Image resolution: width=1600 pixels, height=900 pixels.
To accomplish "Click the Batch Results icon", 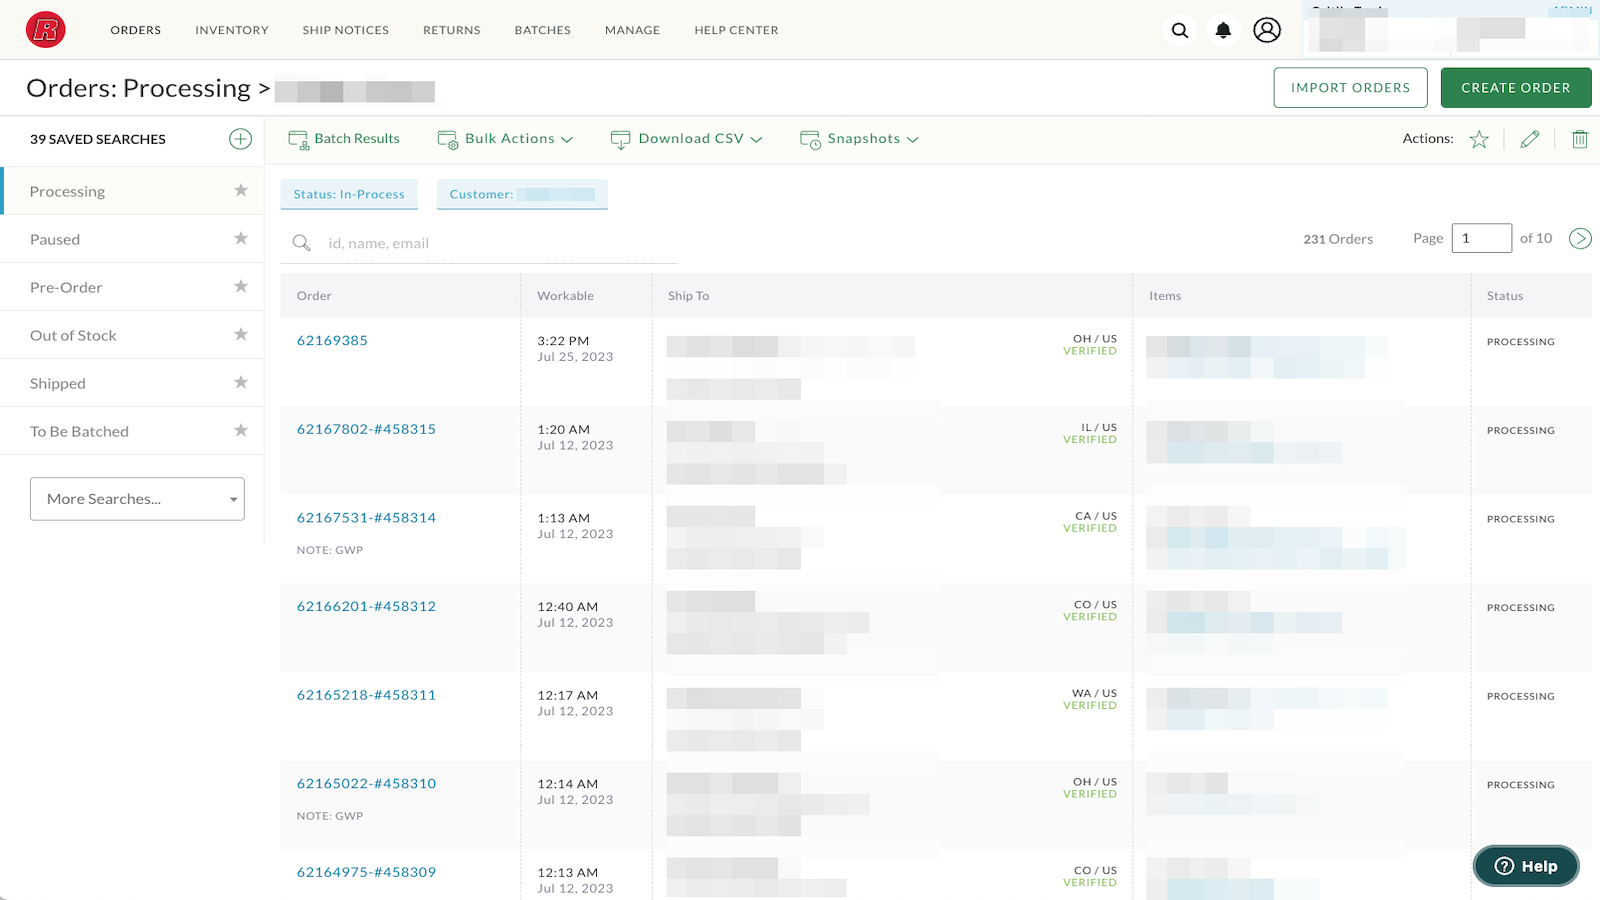I will point(297,139).
